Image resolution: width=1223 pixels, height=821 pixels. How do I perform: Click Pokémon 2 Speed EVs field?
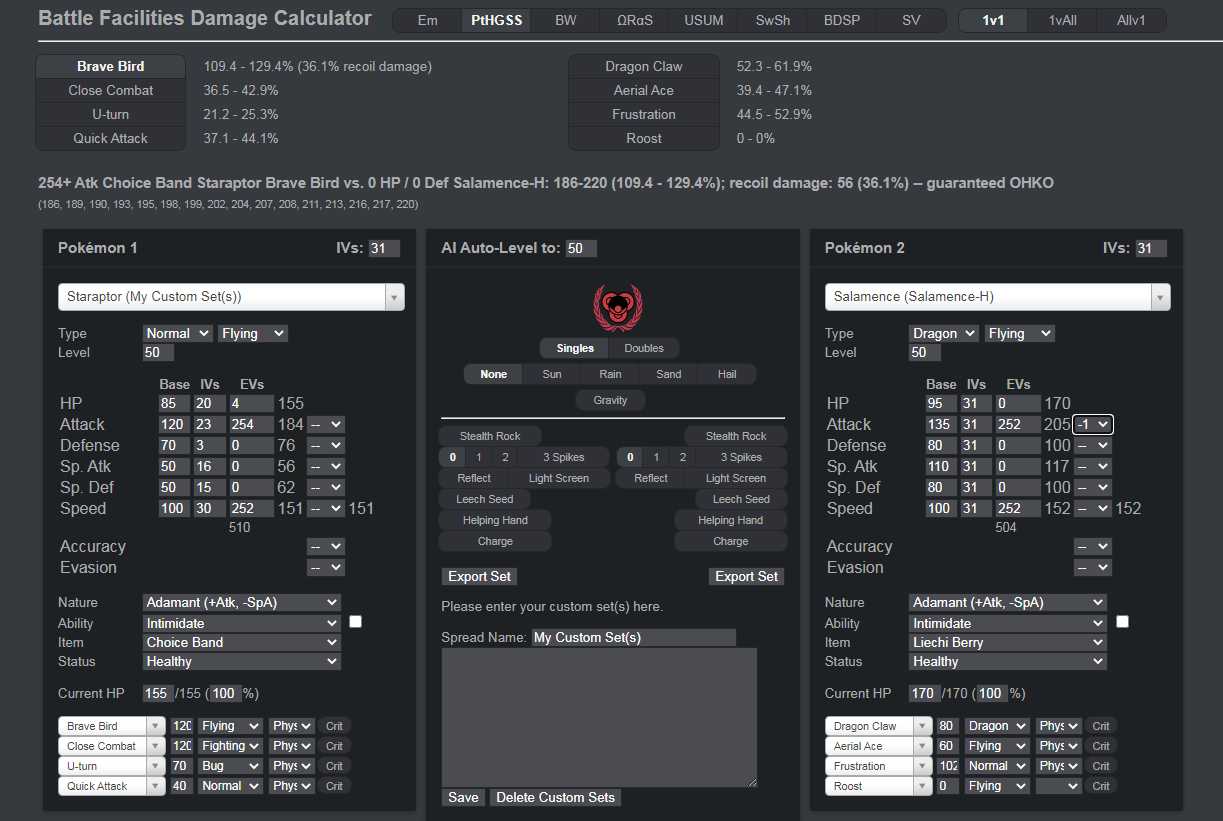pyautogui.click(x=1020, y=508)
